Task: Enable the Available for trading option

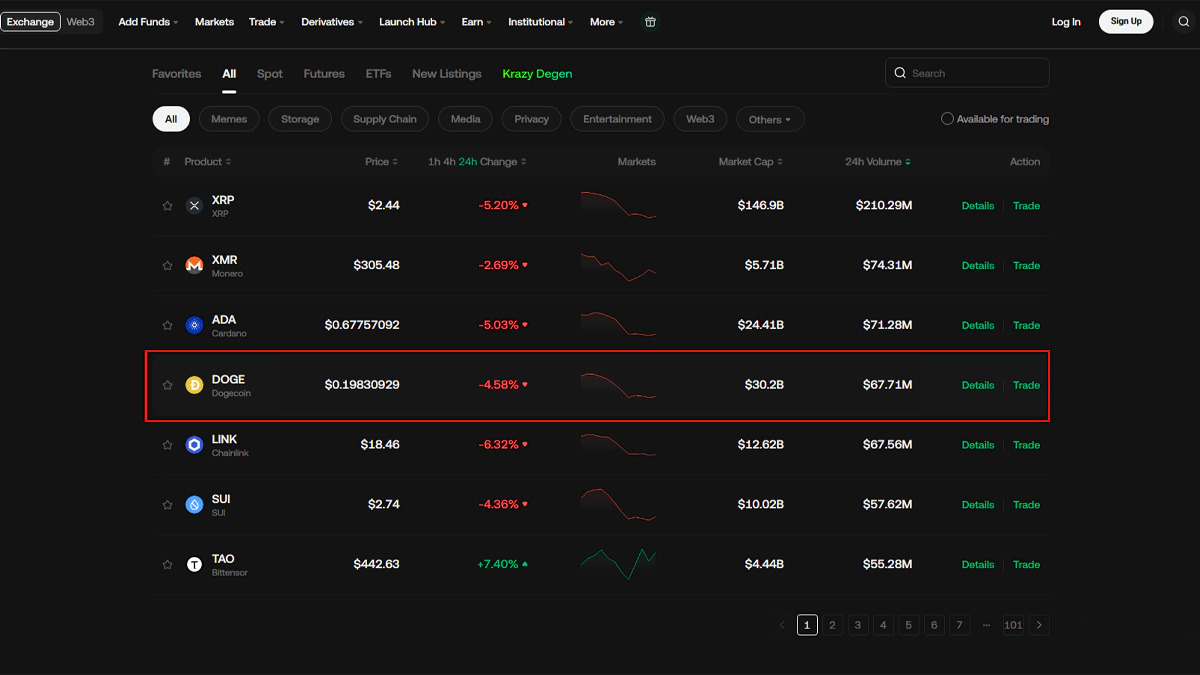Action: click(947, 119)
